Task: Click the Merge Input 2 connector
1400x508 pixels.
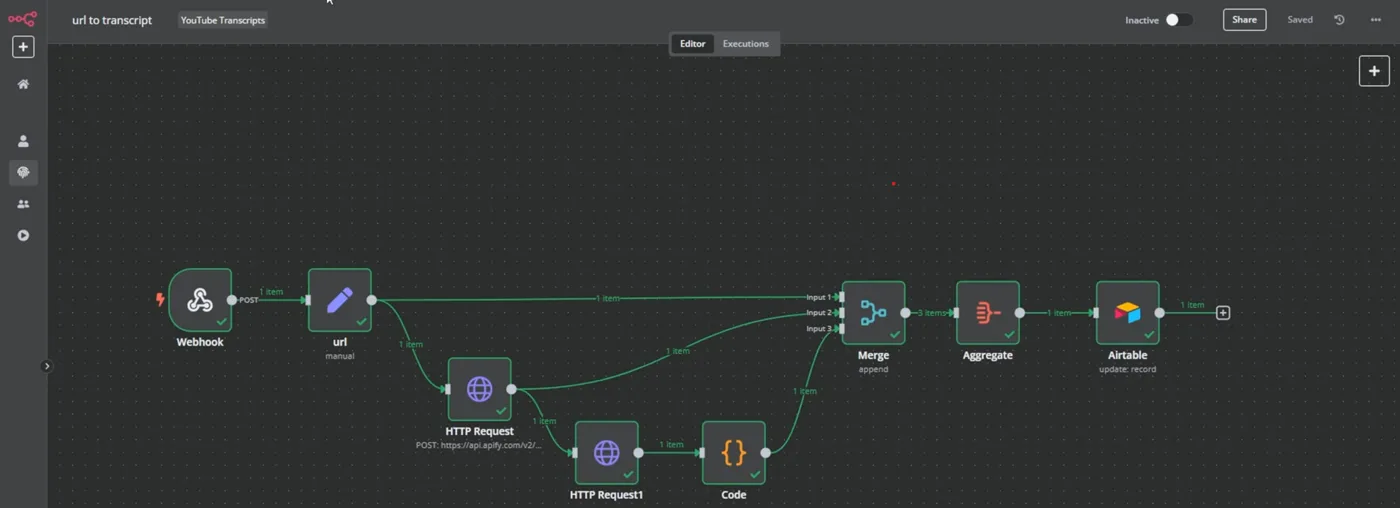Action: [x=842, y=313]
